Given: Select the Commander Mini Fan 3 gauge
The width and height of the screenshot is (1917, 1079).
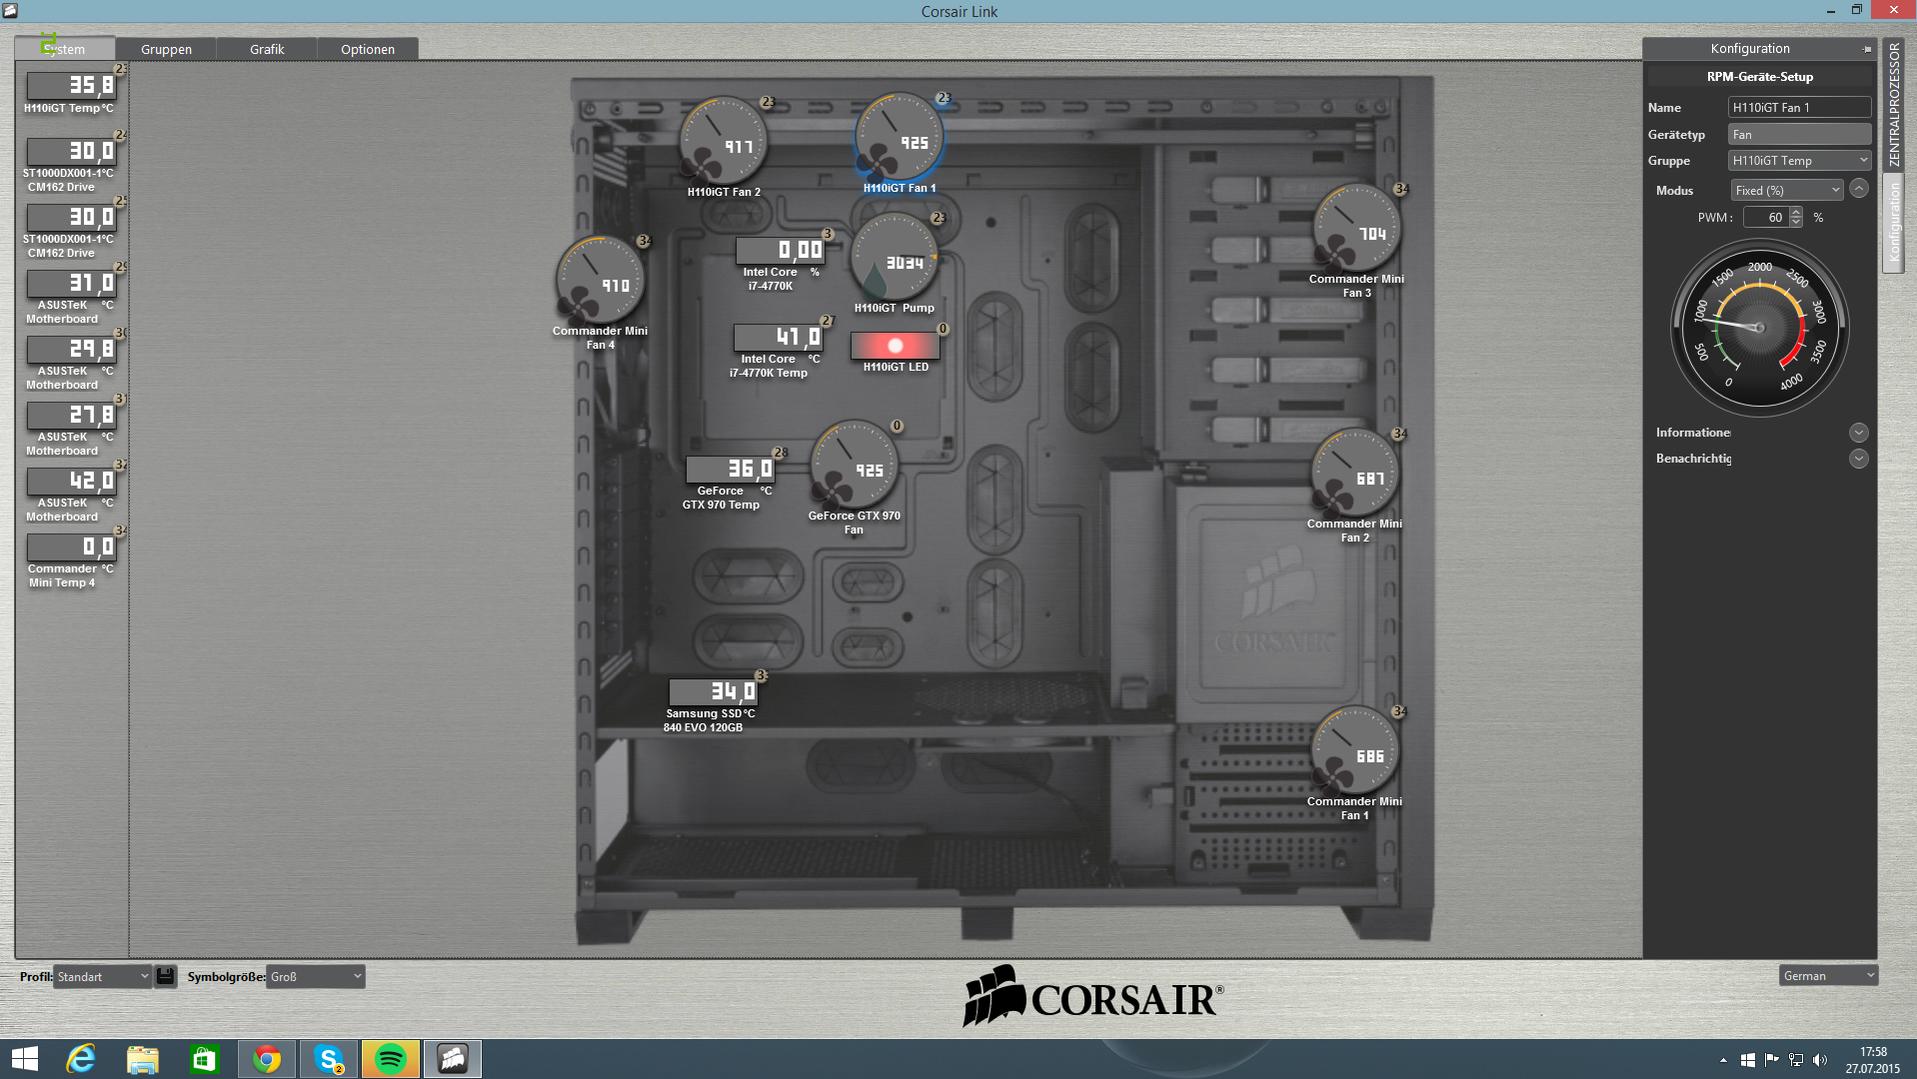Looking at the screenshot, I should [x=1357, y=228].
